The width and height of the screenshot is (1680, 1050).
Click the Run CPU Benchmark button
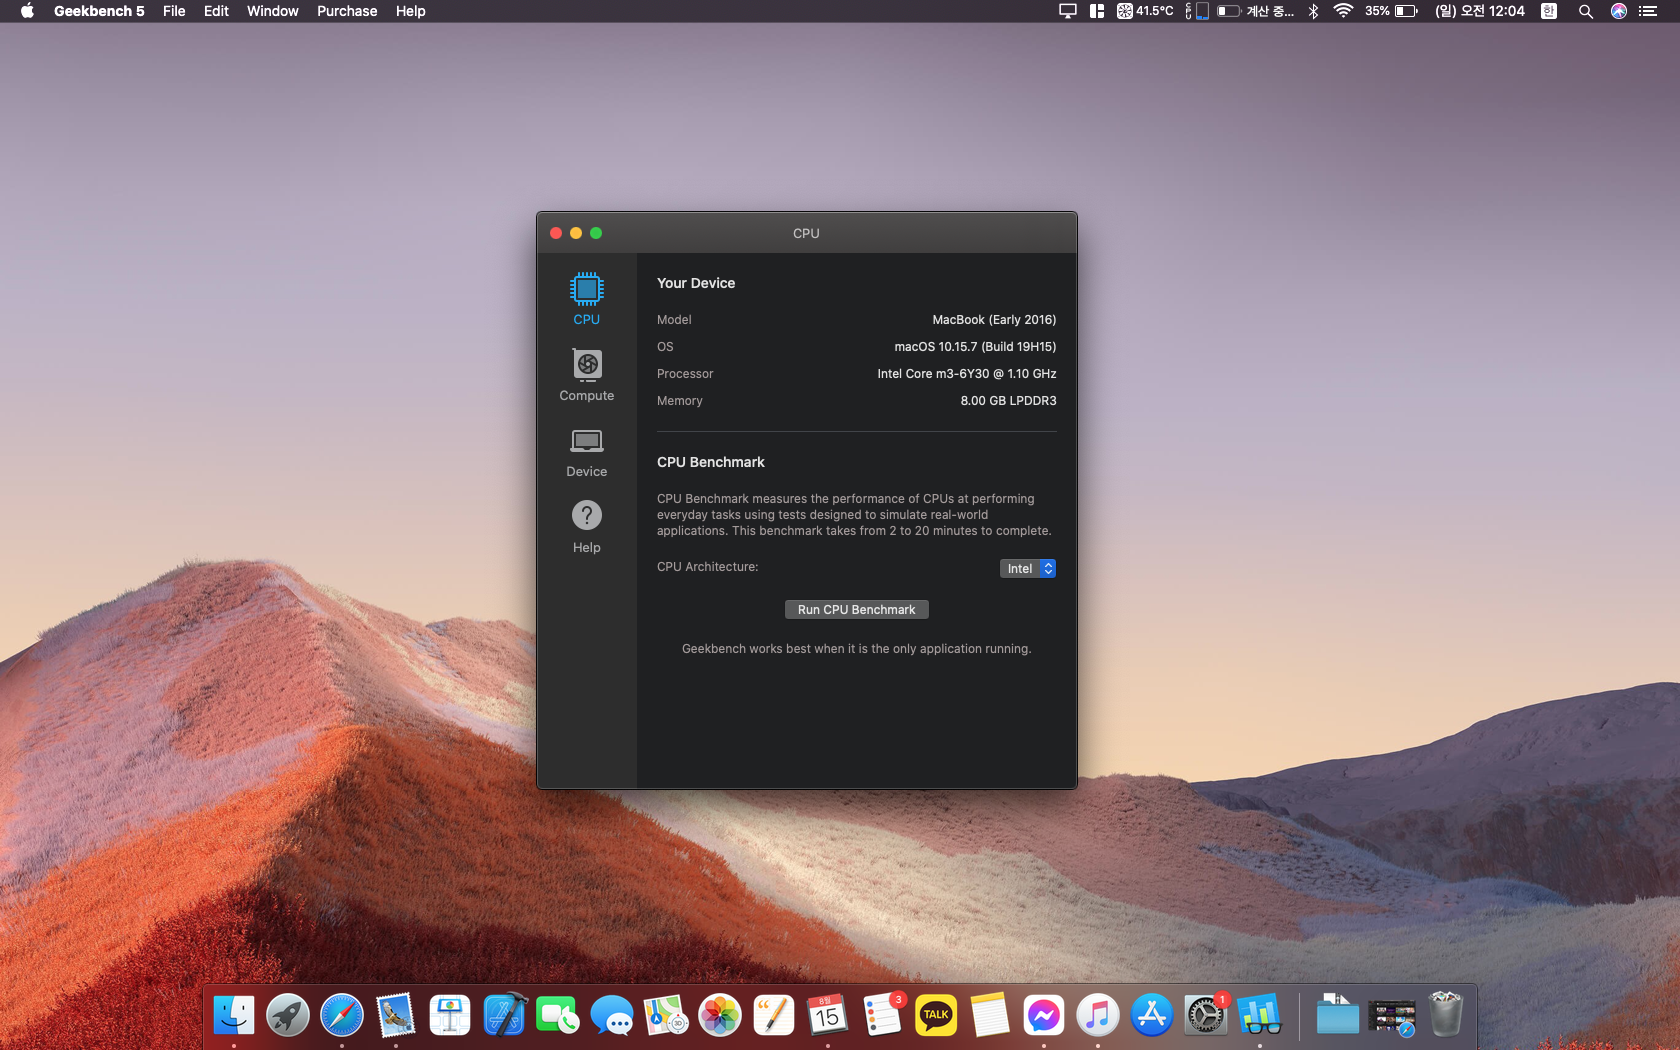click(x=856, y=609)
